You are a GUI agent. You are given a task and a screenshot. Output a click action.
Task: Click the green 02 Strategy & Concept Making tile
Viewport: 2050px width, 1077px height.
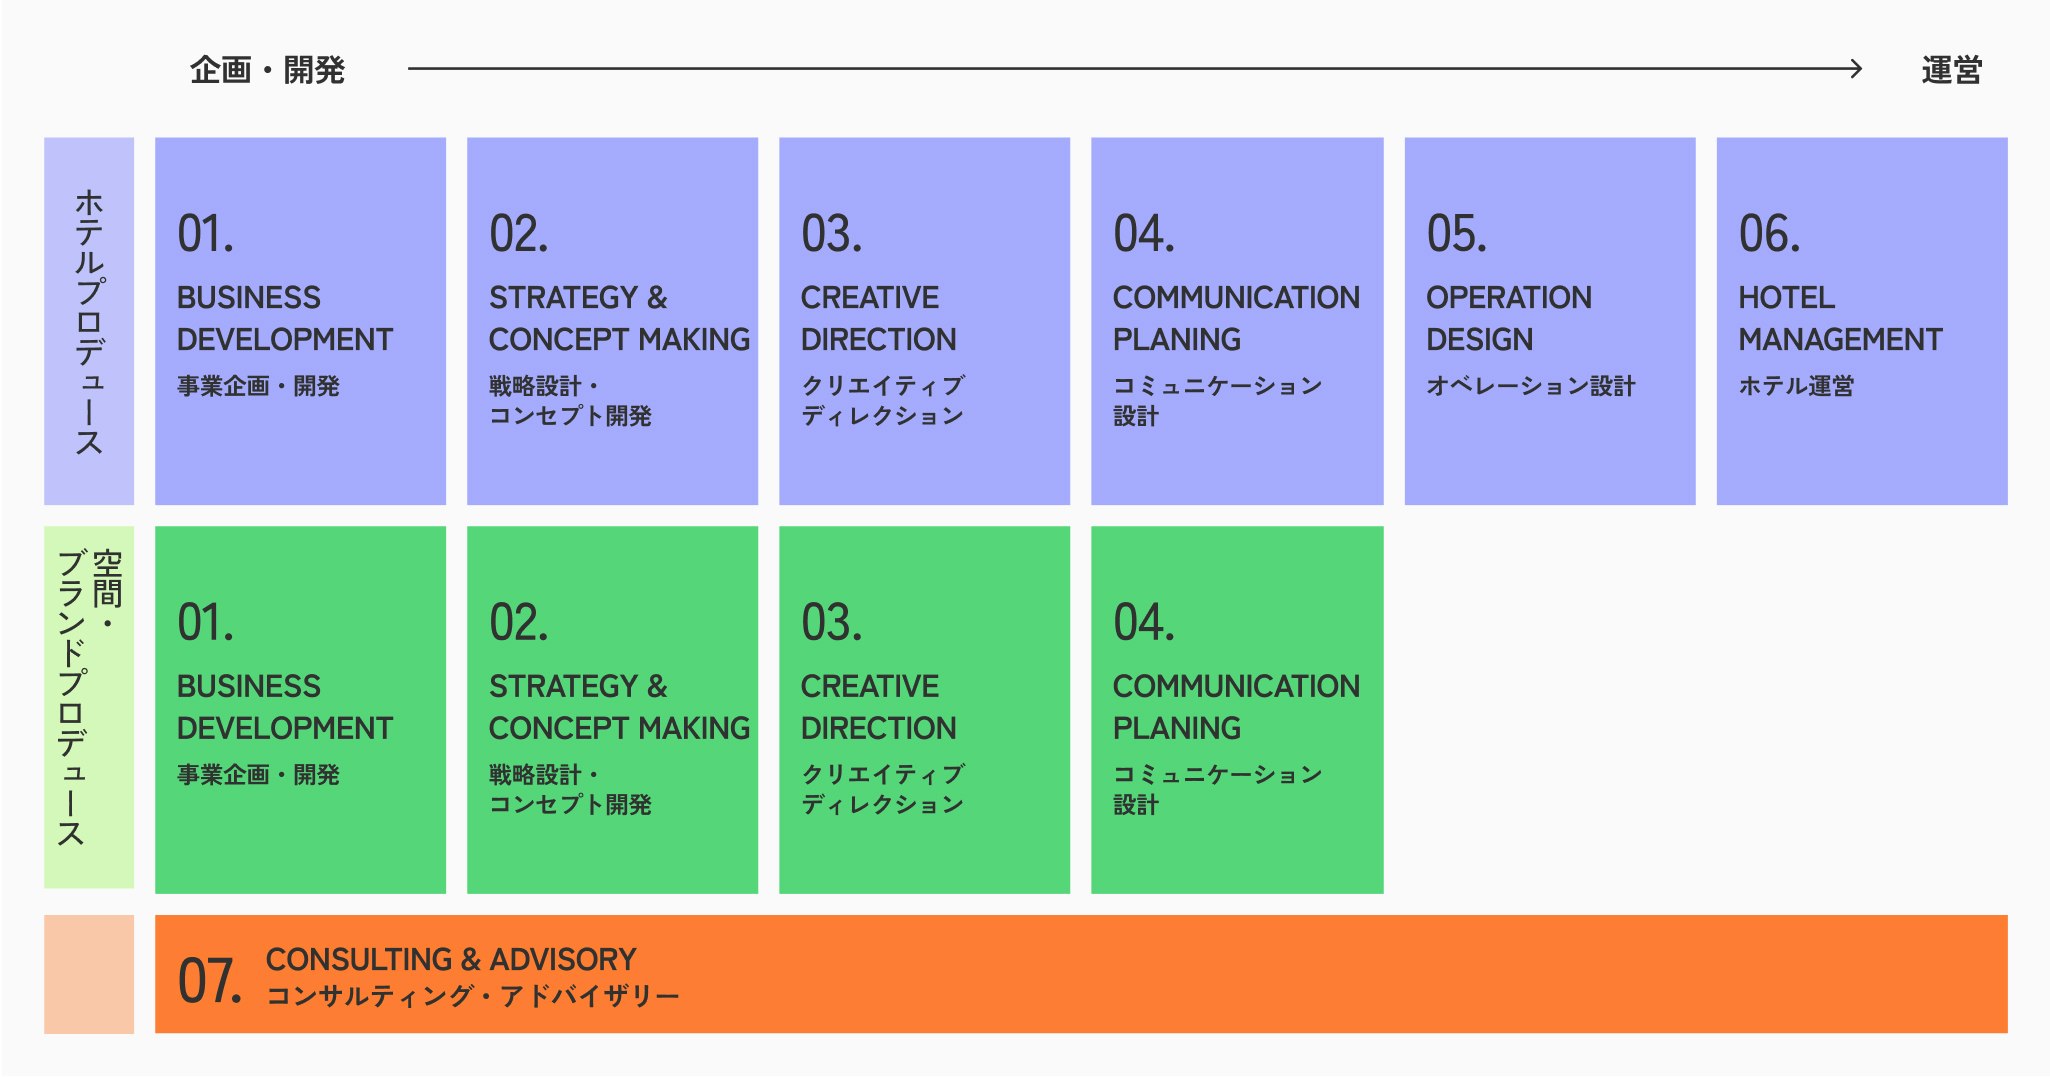point(612,709)
